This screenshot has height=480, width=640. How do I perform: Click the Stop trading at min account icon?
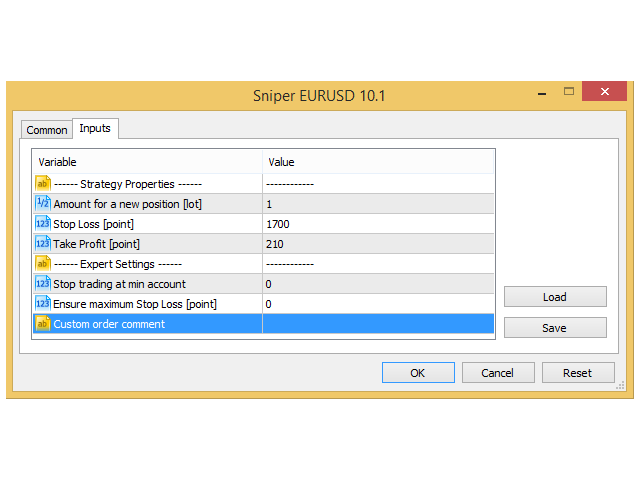(x=43, y=284)
